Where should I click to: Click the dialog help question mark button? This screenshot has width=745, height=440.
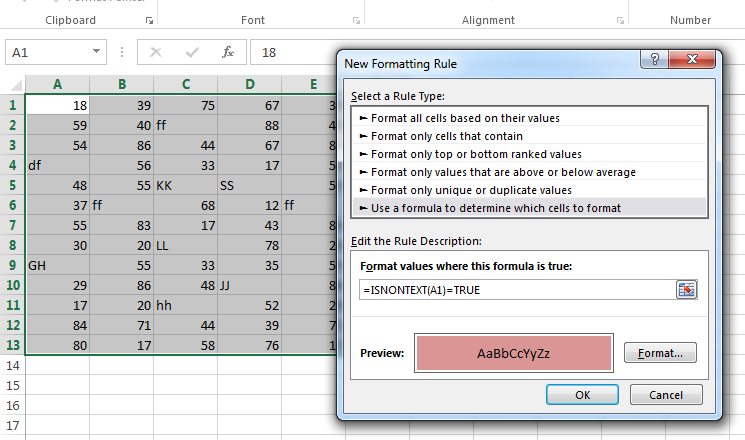coord(654,59)
